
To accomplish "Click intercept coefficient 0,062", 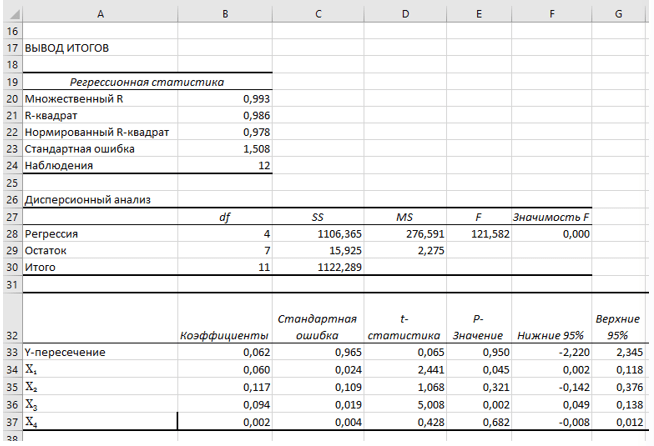I will point(225,352).
